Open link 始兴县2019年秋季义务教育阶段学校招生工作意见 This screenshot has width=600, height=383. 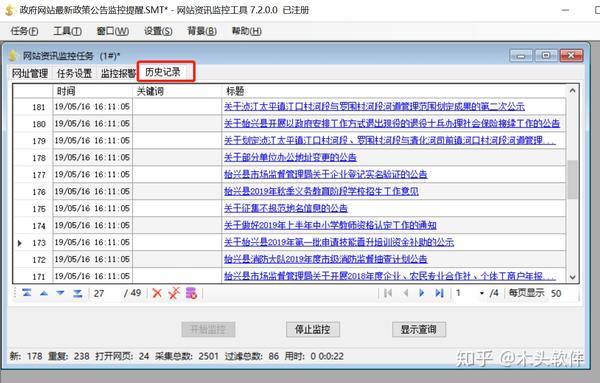pyautogui.click(x=321, y=191)
